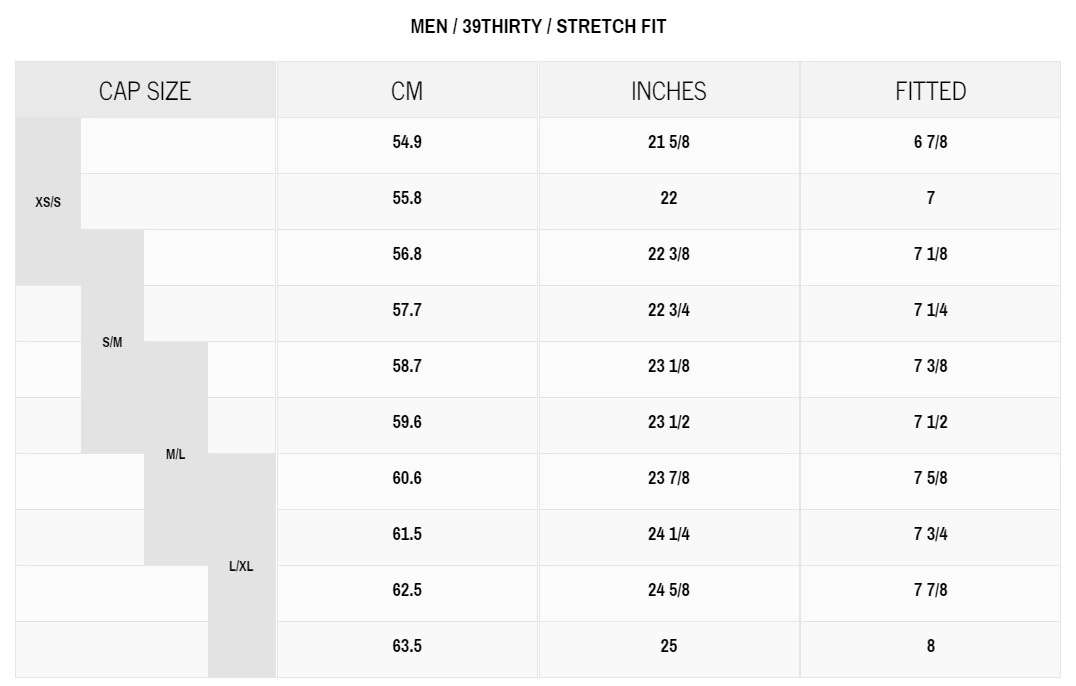Select the 22 3/8 inches cell
Image resolution: width=1076 pixels, height=686 pixels.
668,254
